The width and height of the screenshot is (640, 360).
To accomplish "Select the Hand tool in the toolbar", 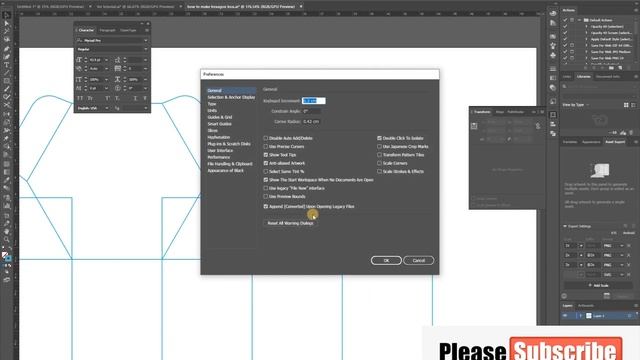I will [7, 231].
